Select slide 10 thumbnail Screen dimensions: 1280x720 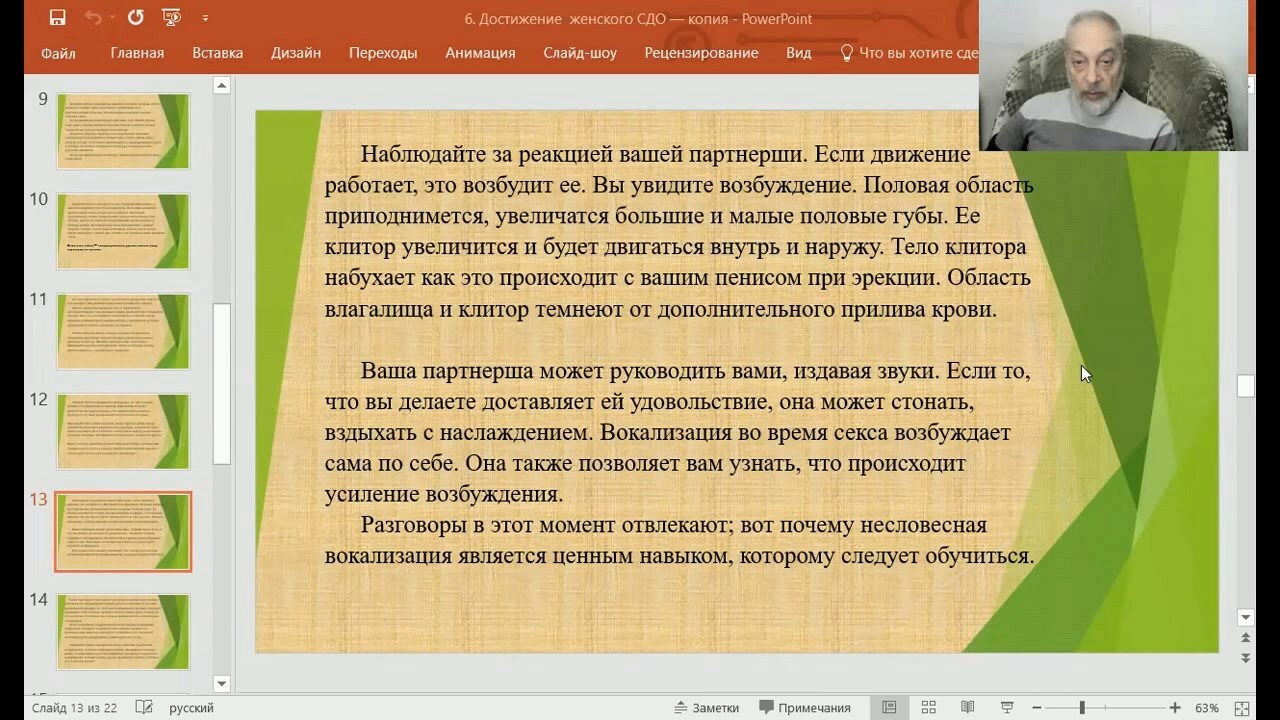[x=123, y=231]
